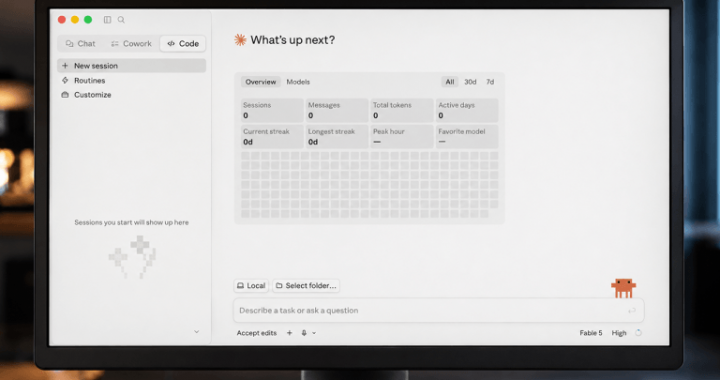Click the Select folder... button
This screenshot has height=380, width=720.
(306, 285)
